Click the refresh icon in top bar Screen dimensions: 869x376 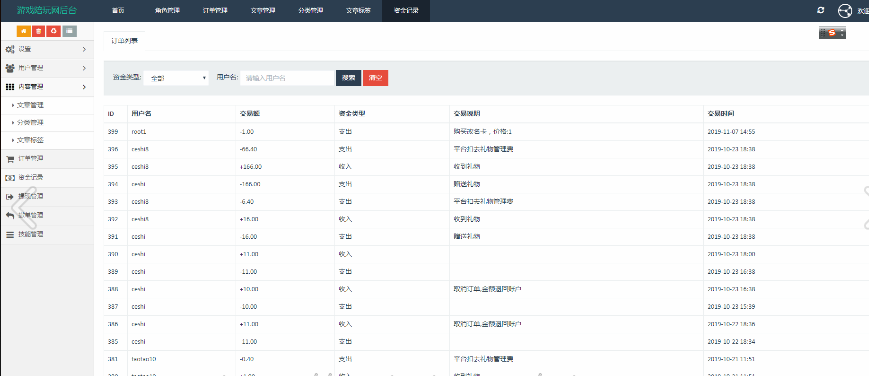[x=820, y=10]
